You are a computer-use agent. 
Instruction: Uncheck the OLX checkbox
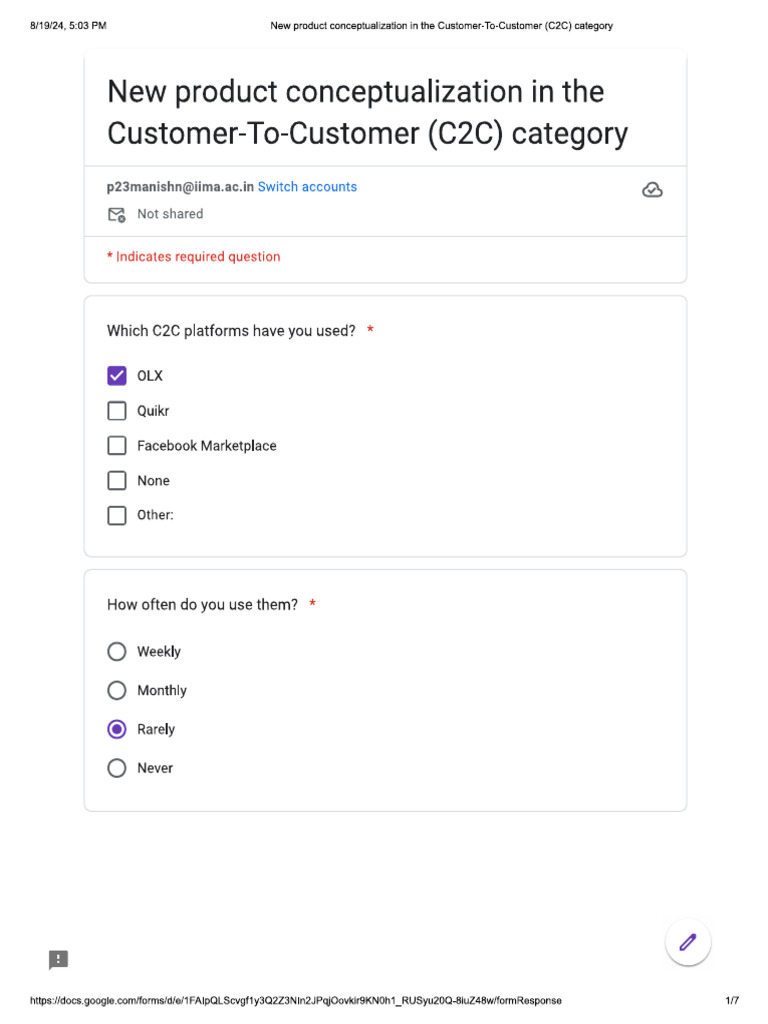[117, 376]
